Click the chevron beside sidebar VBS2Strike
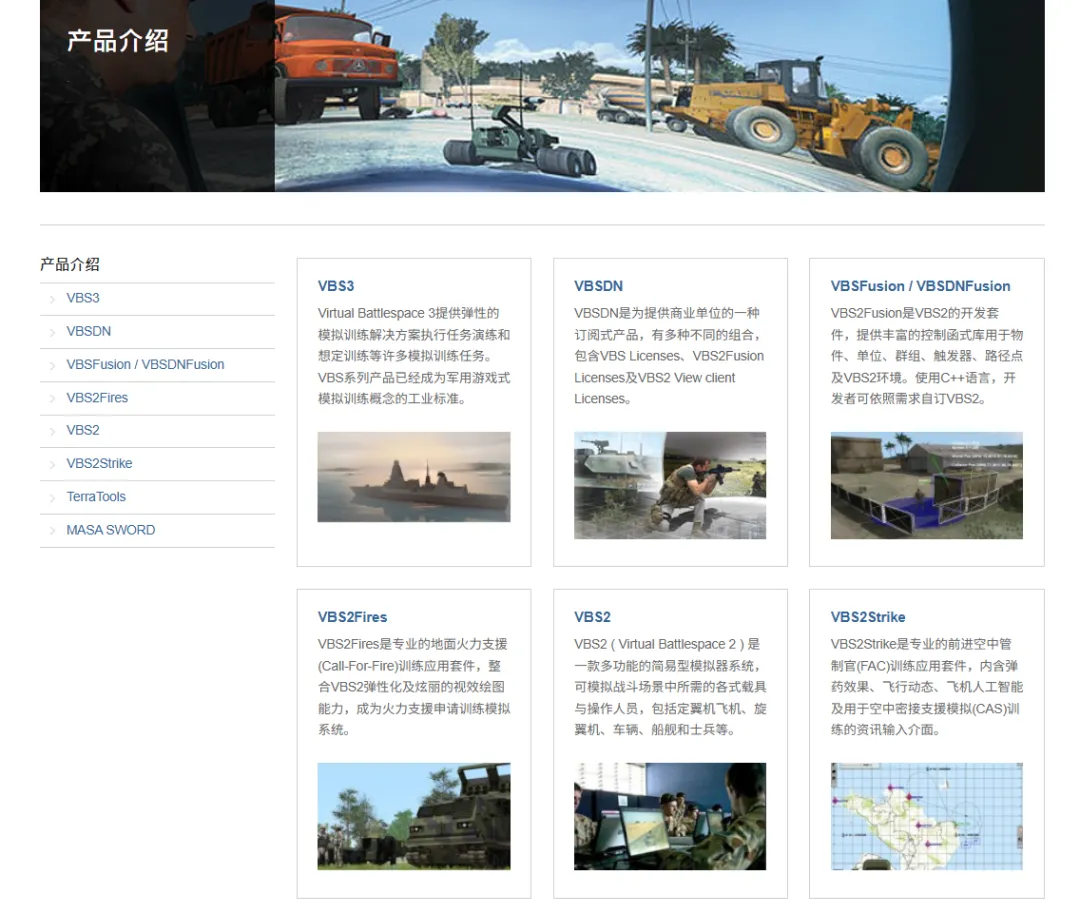 click(x=52, y=464)
